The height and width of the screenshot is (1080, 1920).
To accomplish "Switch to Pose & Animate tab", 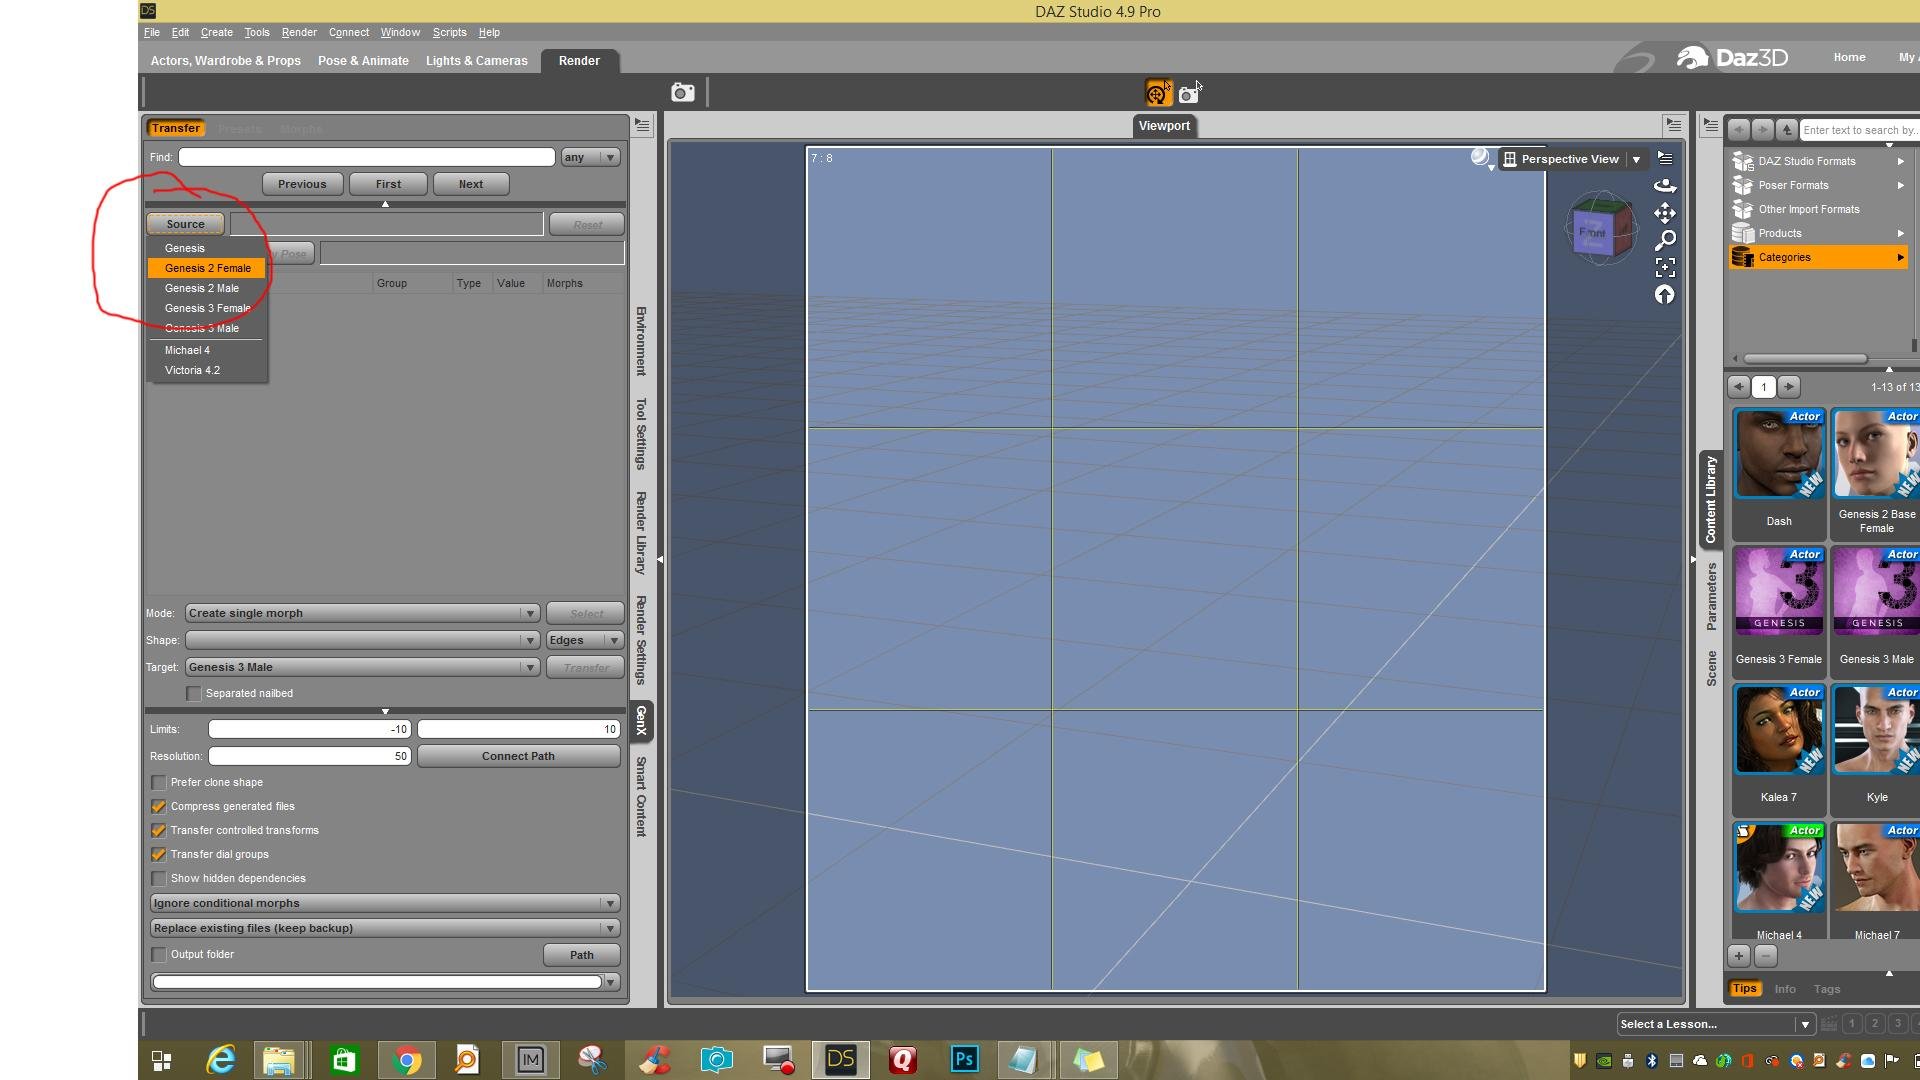I will (363, 61).
